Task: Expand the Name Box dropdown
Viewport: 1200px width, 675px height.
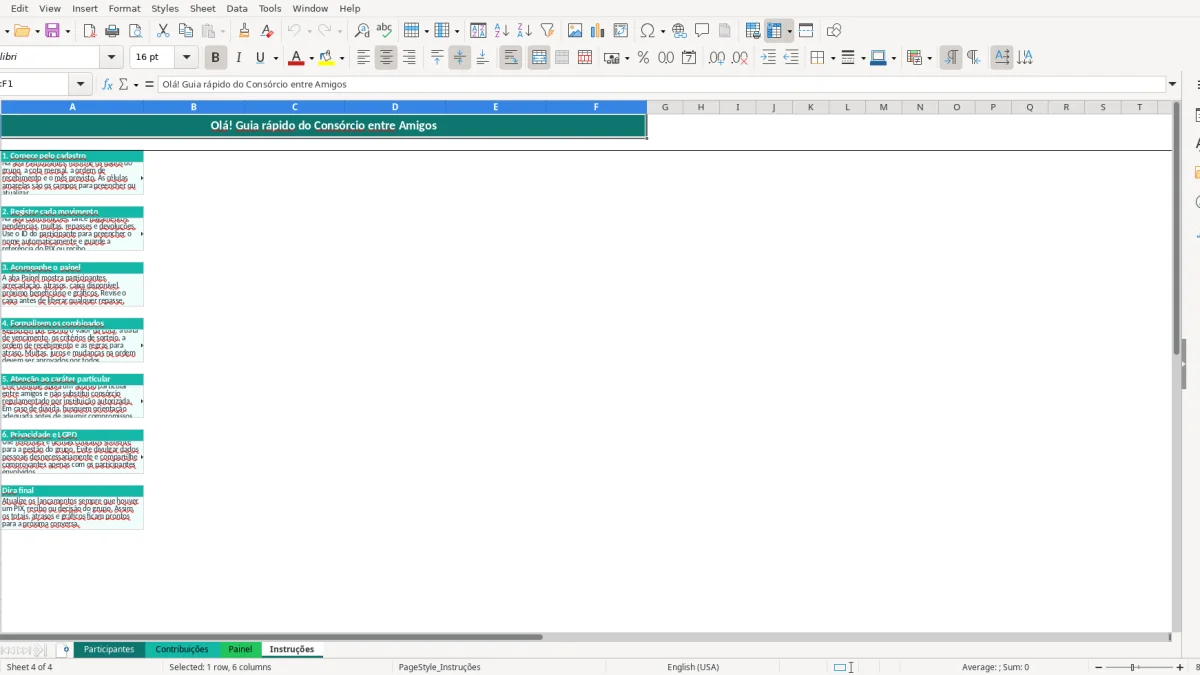Action: point(81,85)
